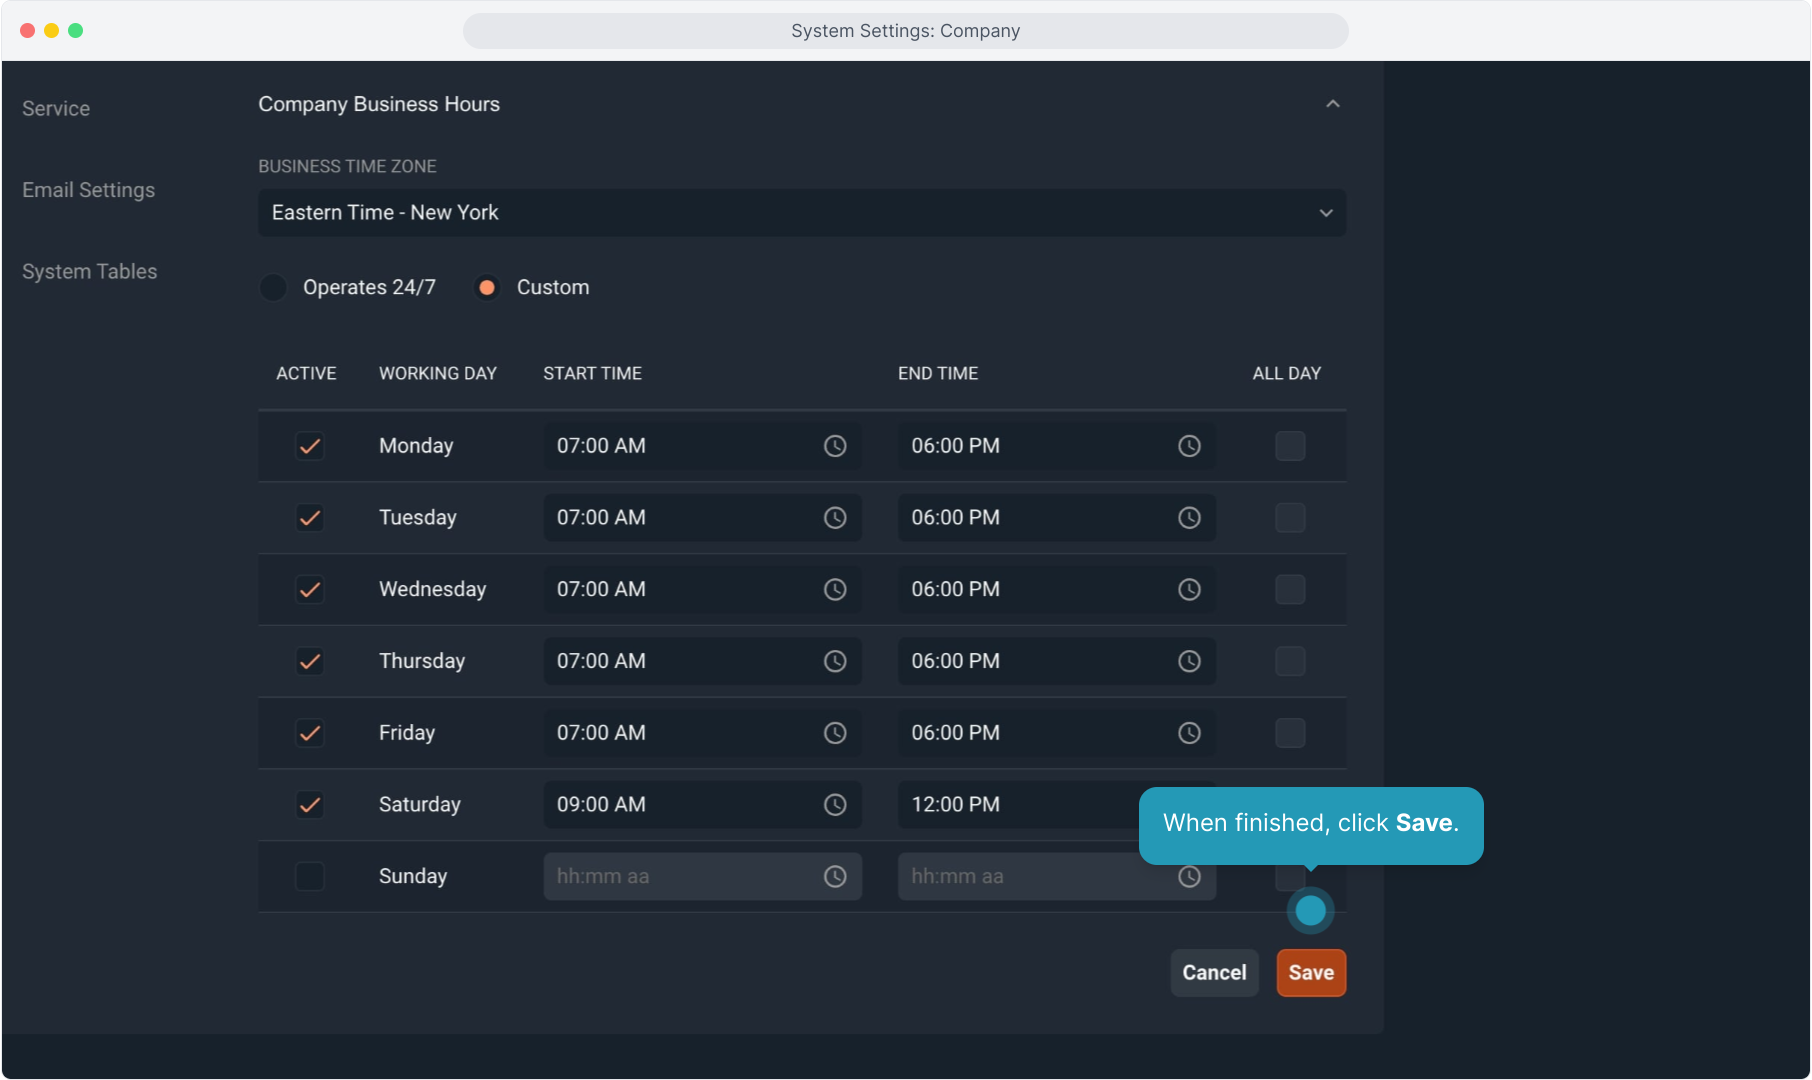1812x1080 pixels.
Task: Open time picker for Wednesday end time
Action: pyautogui.click(x=1189, y=590)
